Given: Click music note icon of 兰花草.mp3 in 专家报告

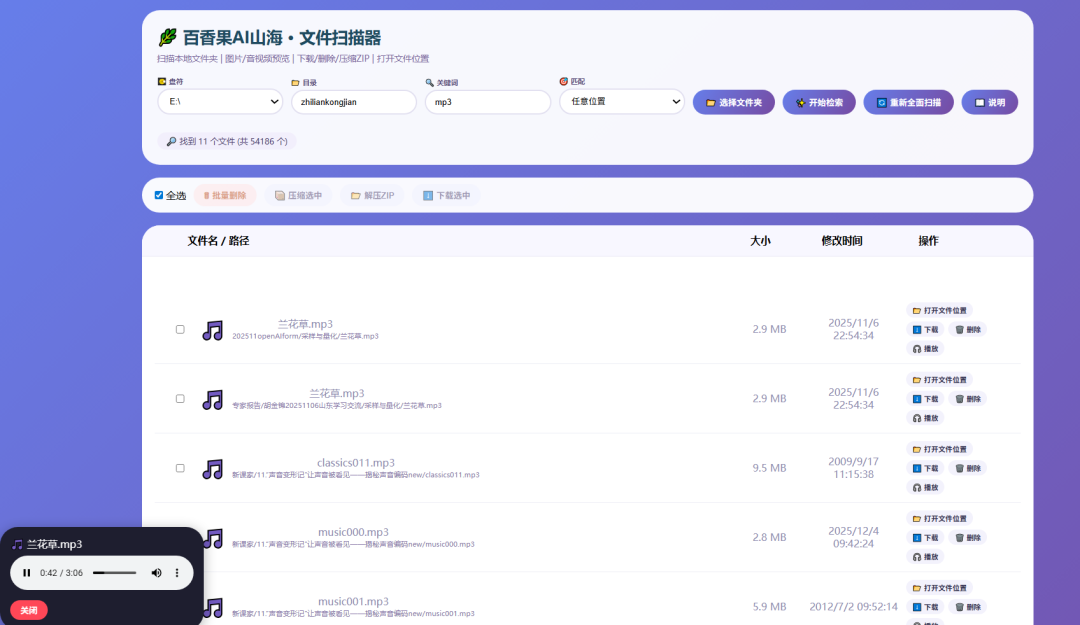Looking at the screenshot, I should (213, 400).
